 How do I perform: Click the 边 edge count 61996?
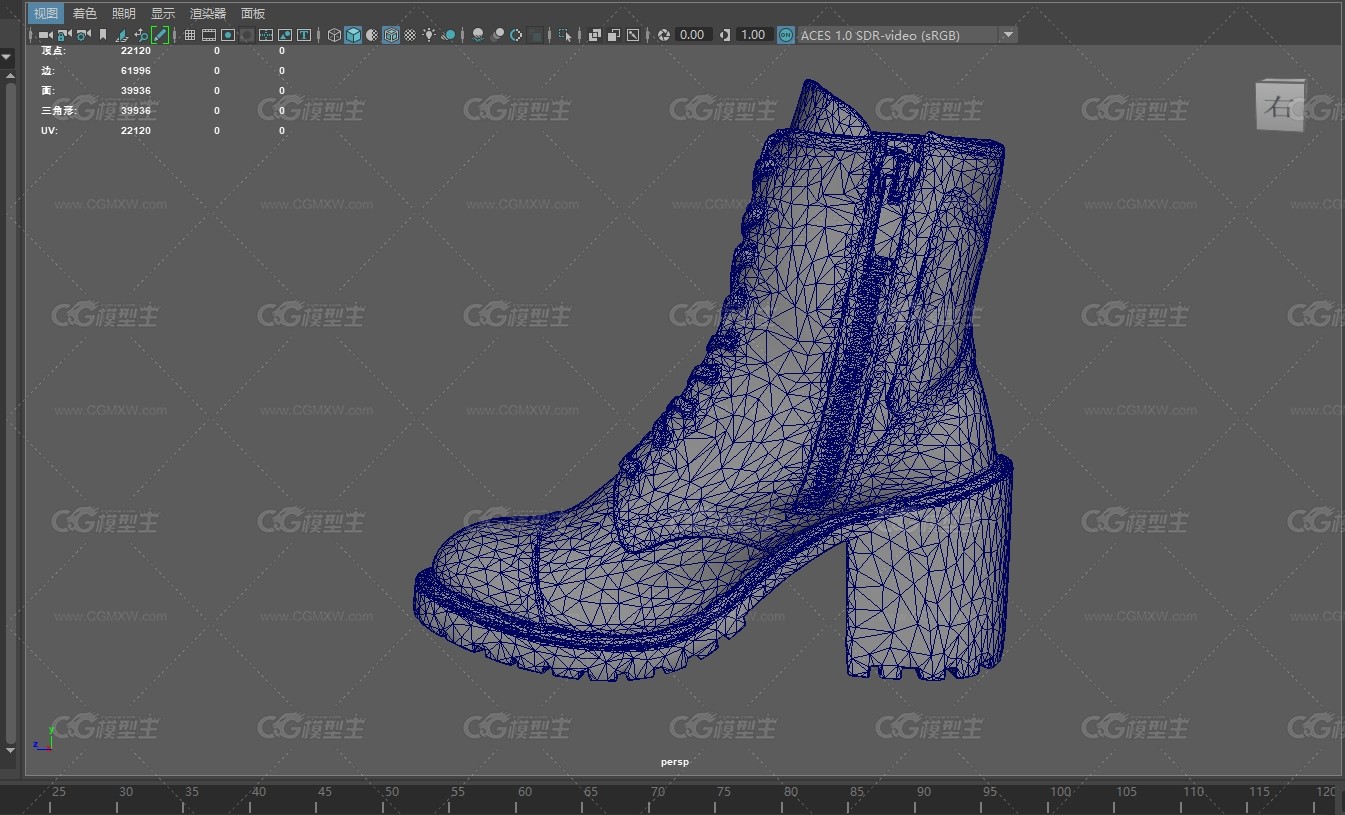(135, 71)
